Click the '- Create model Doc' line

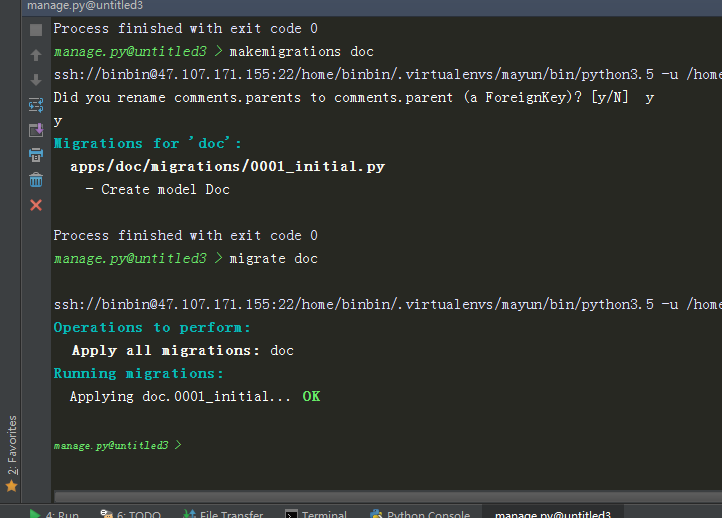tap(157, 189)
